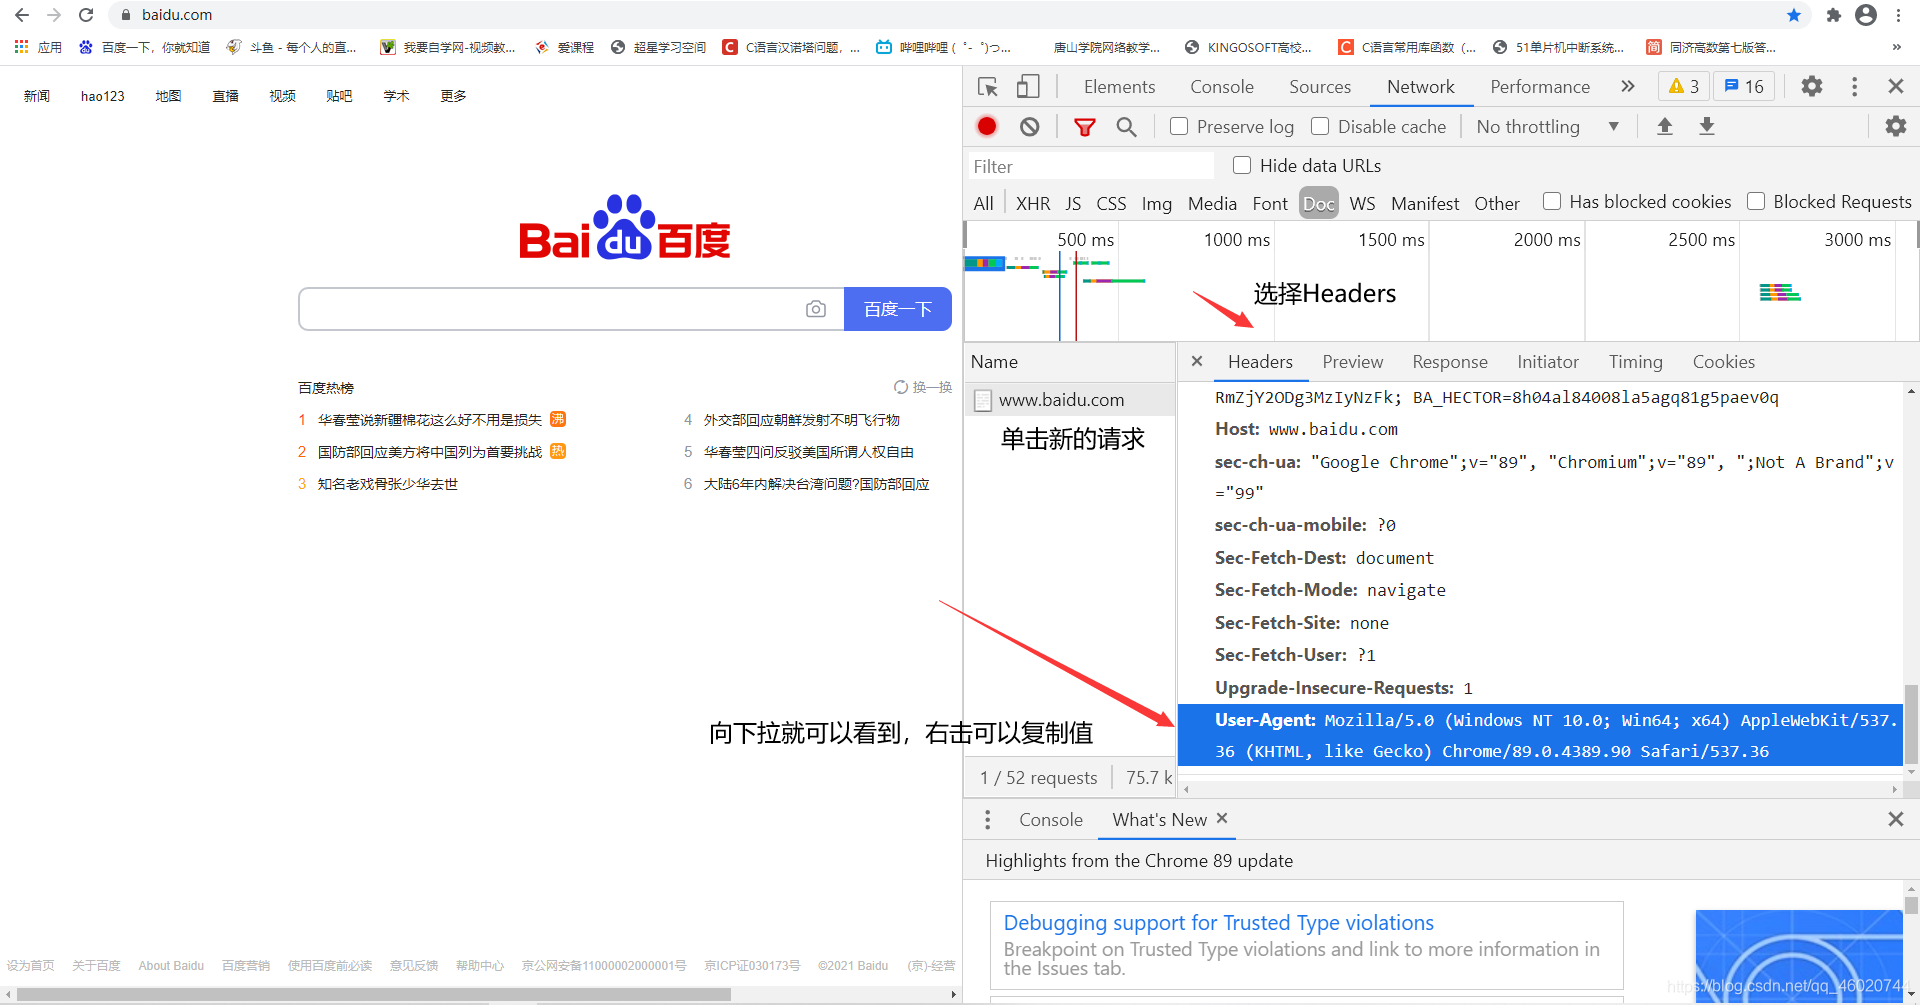Click the camera image search icon
The image size is (1920, 1005).
click(816, 309)
